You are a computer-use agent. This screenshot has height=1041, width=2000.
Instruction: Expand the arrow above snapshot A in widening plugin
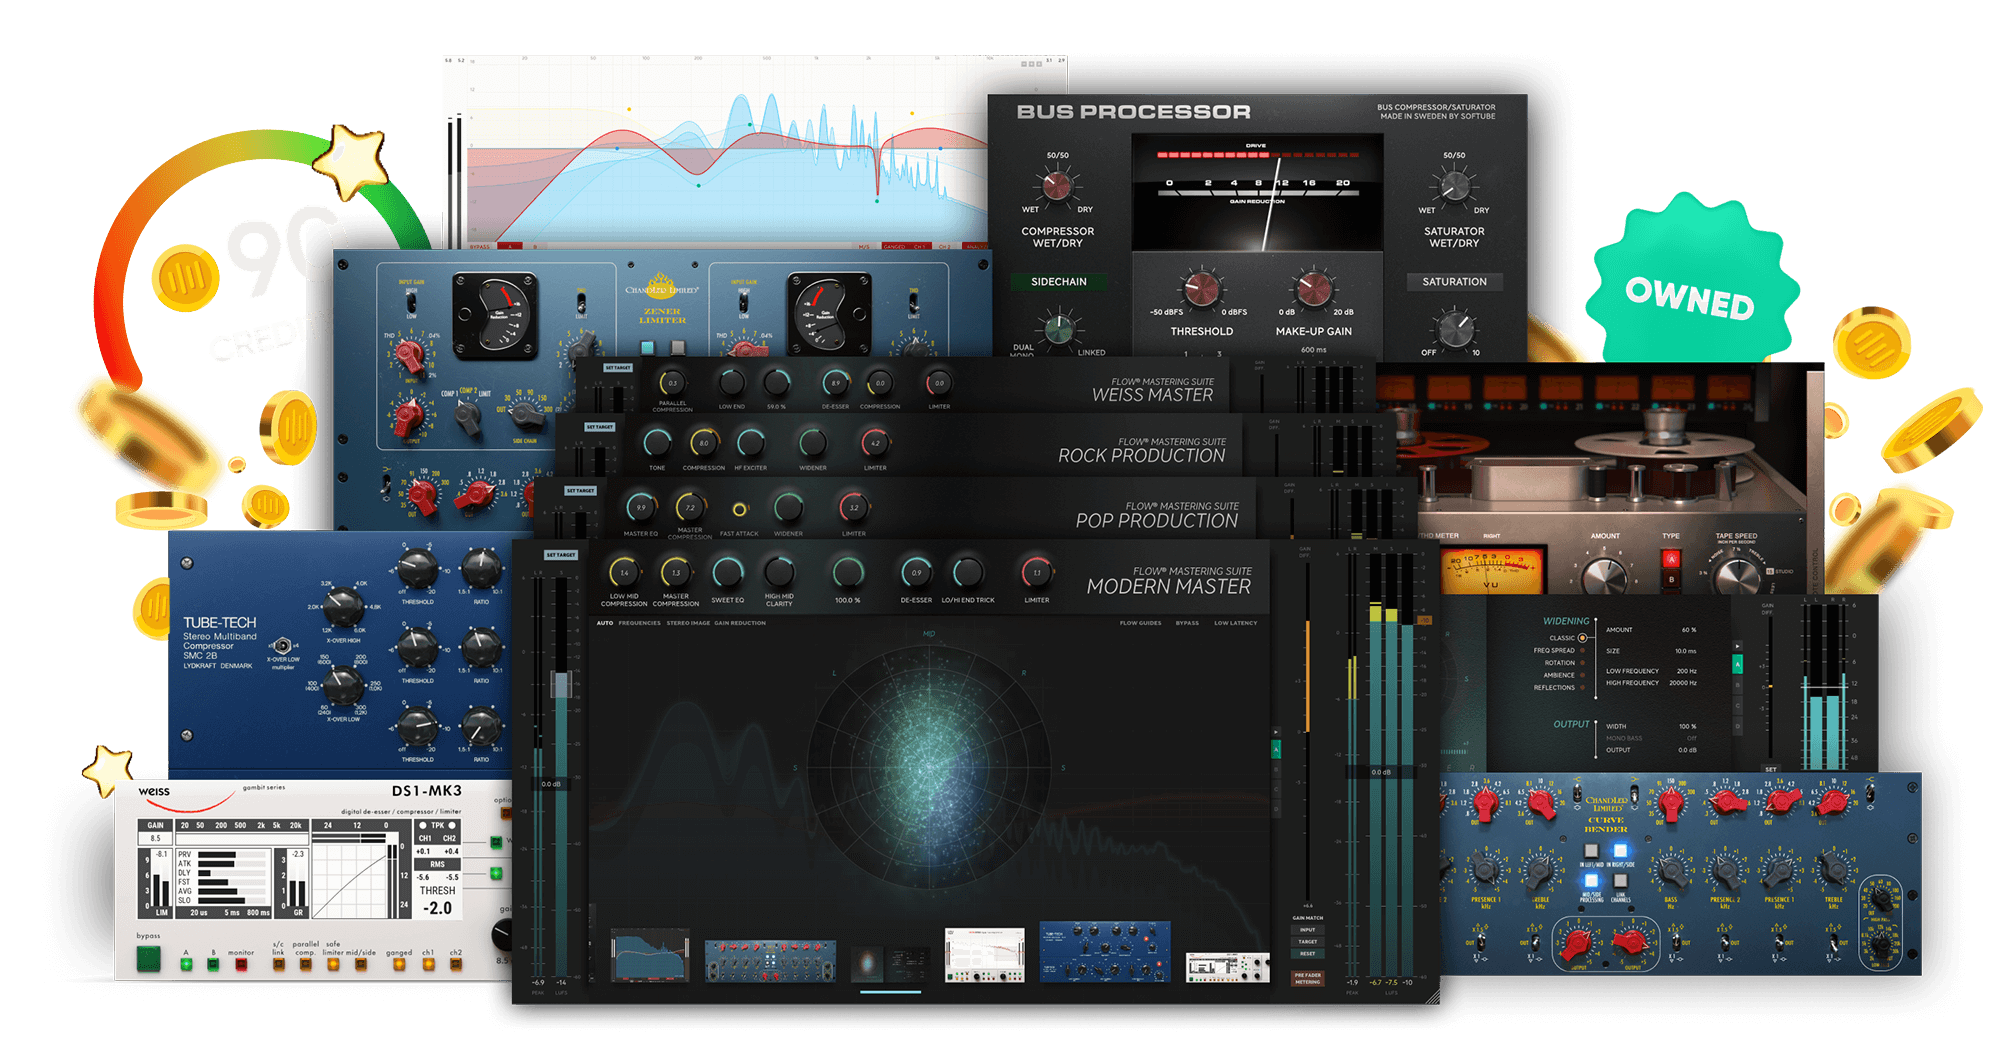click(1737, 647)
